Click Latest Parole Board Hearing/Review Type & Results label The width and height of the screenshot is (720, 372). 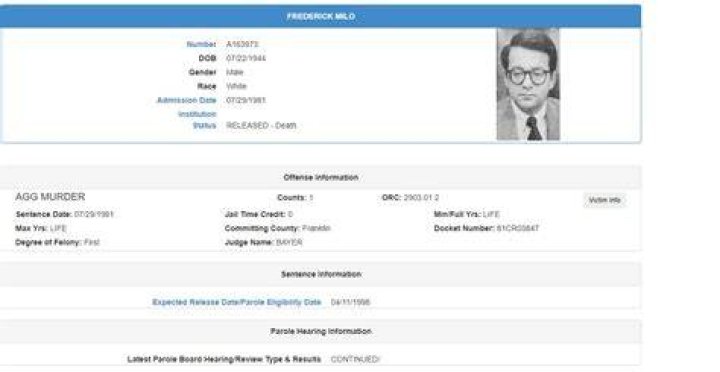coord(224,359)
